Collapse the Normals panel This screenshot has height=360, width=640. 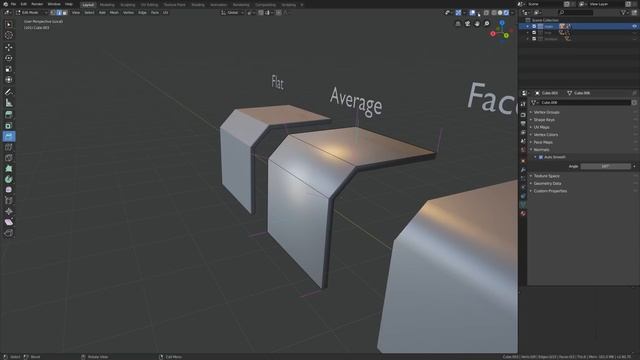pos(542,150)
